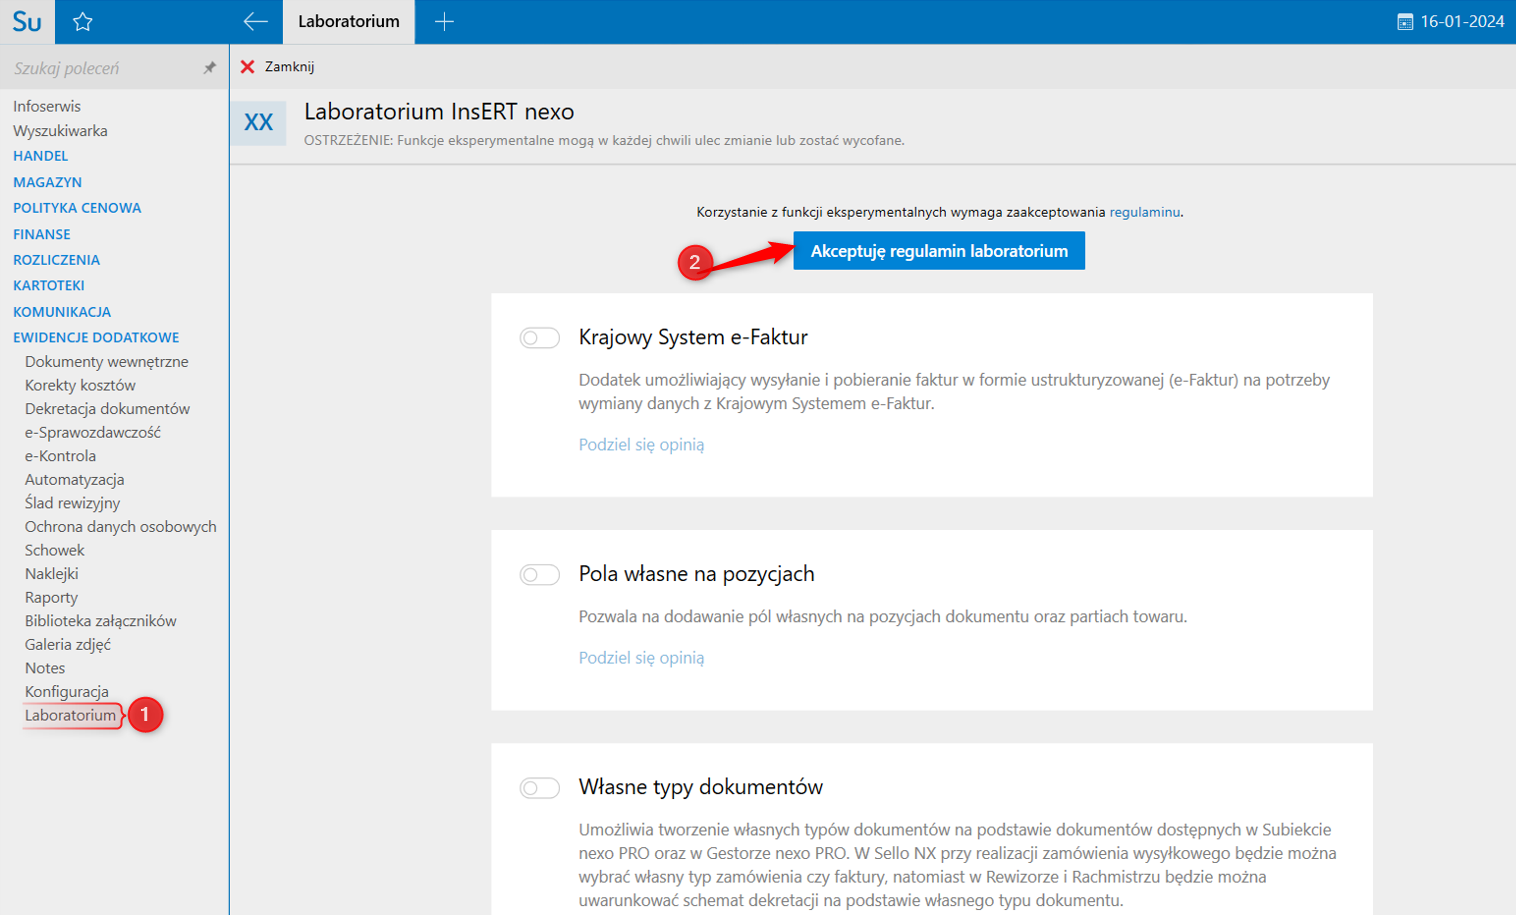Click the Su application logo icon

tap(27, 21)
